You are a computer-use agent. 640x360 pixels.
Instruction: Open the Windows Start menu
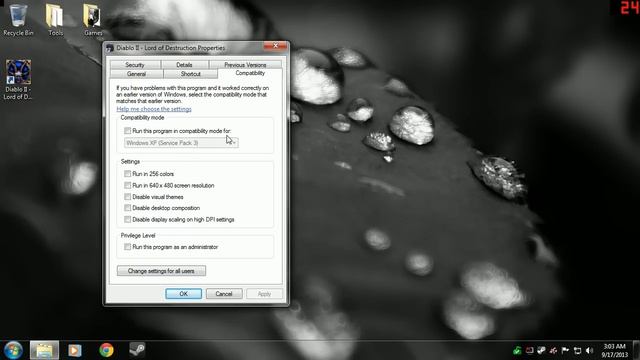(x=13, y=350)
